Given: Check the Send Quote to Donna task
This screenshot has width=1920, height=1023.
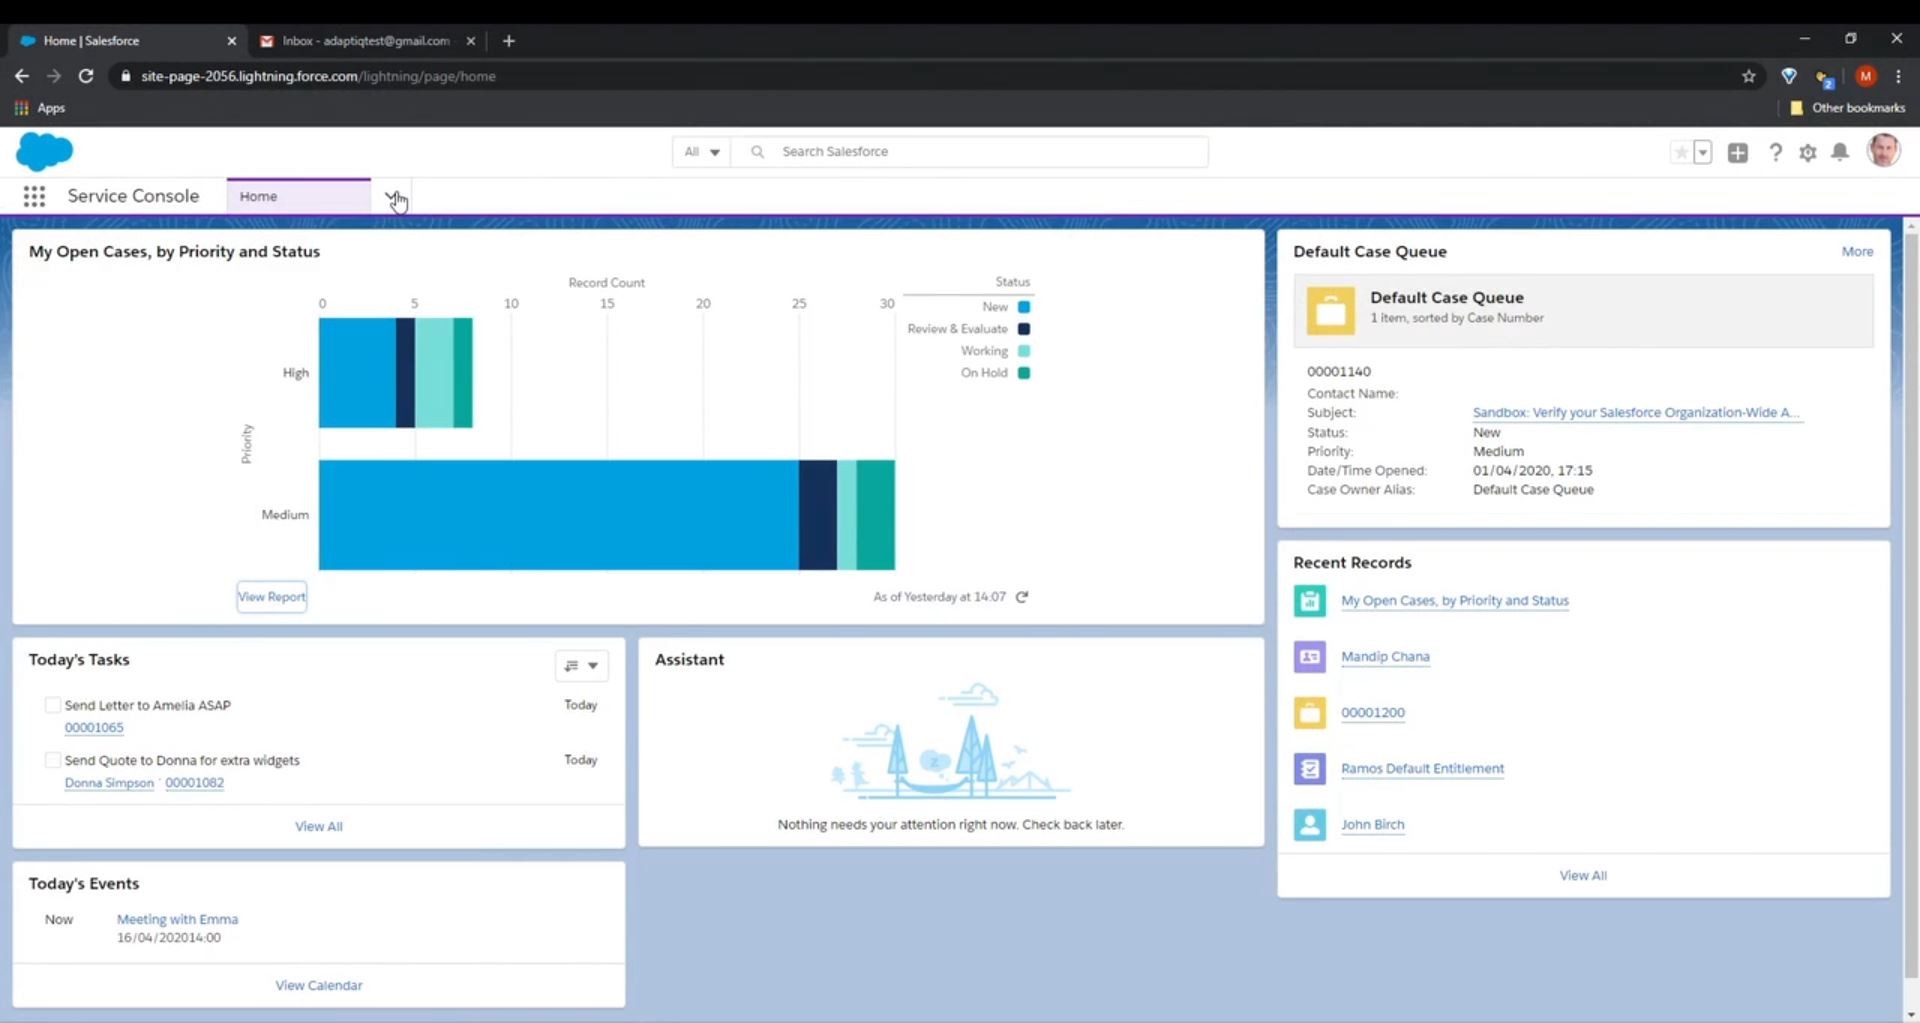Looking at the screenshot, I should pyautogui.click(x=53, y=760).
